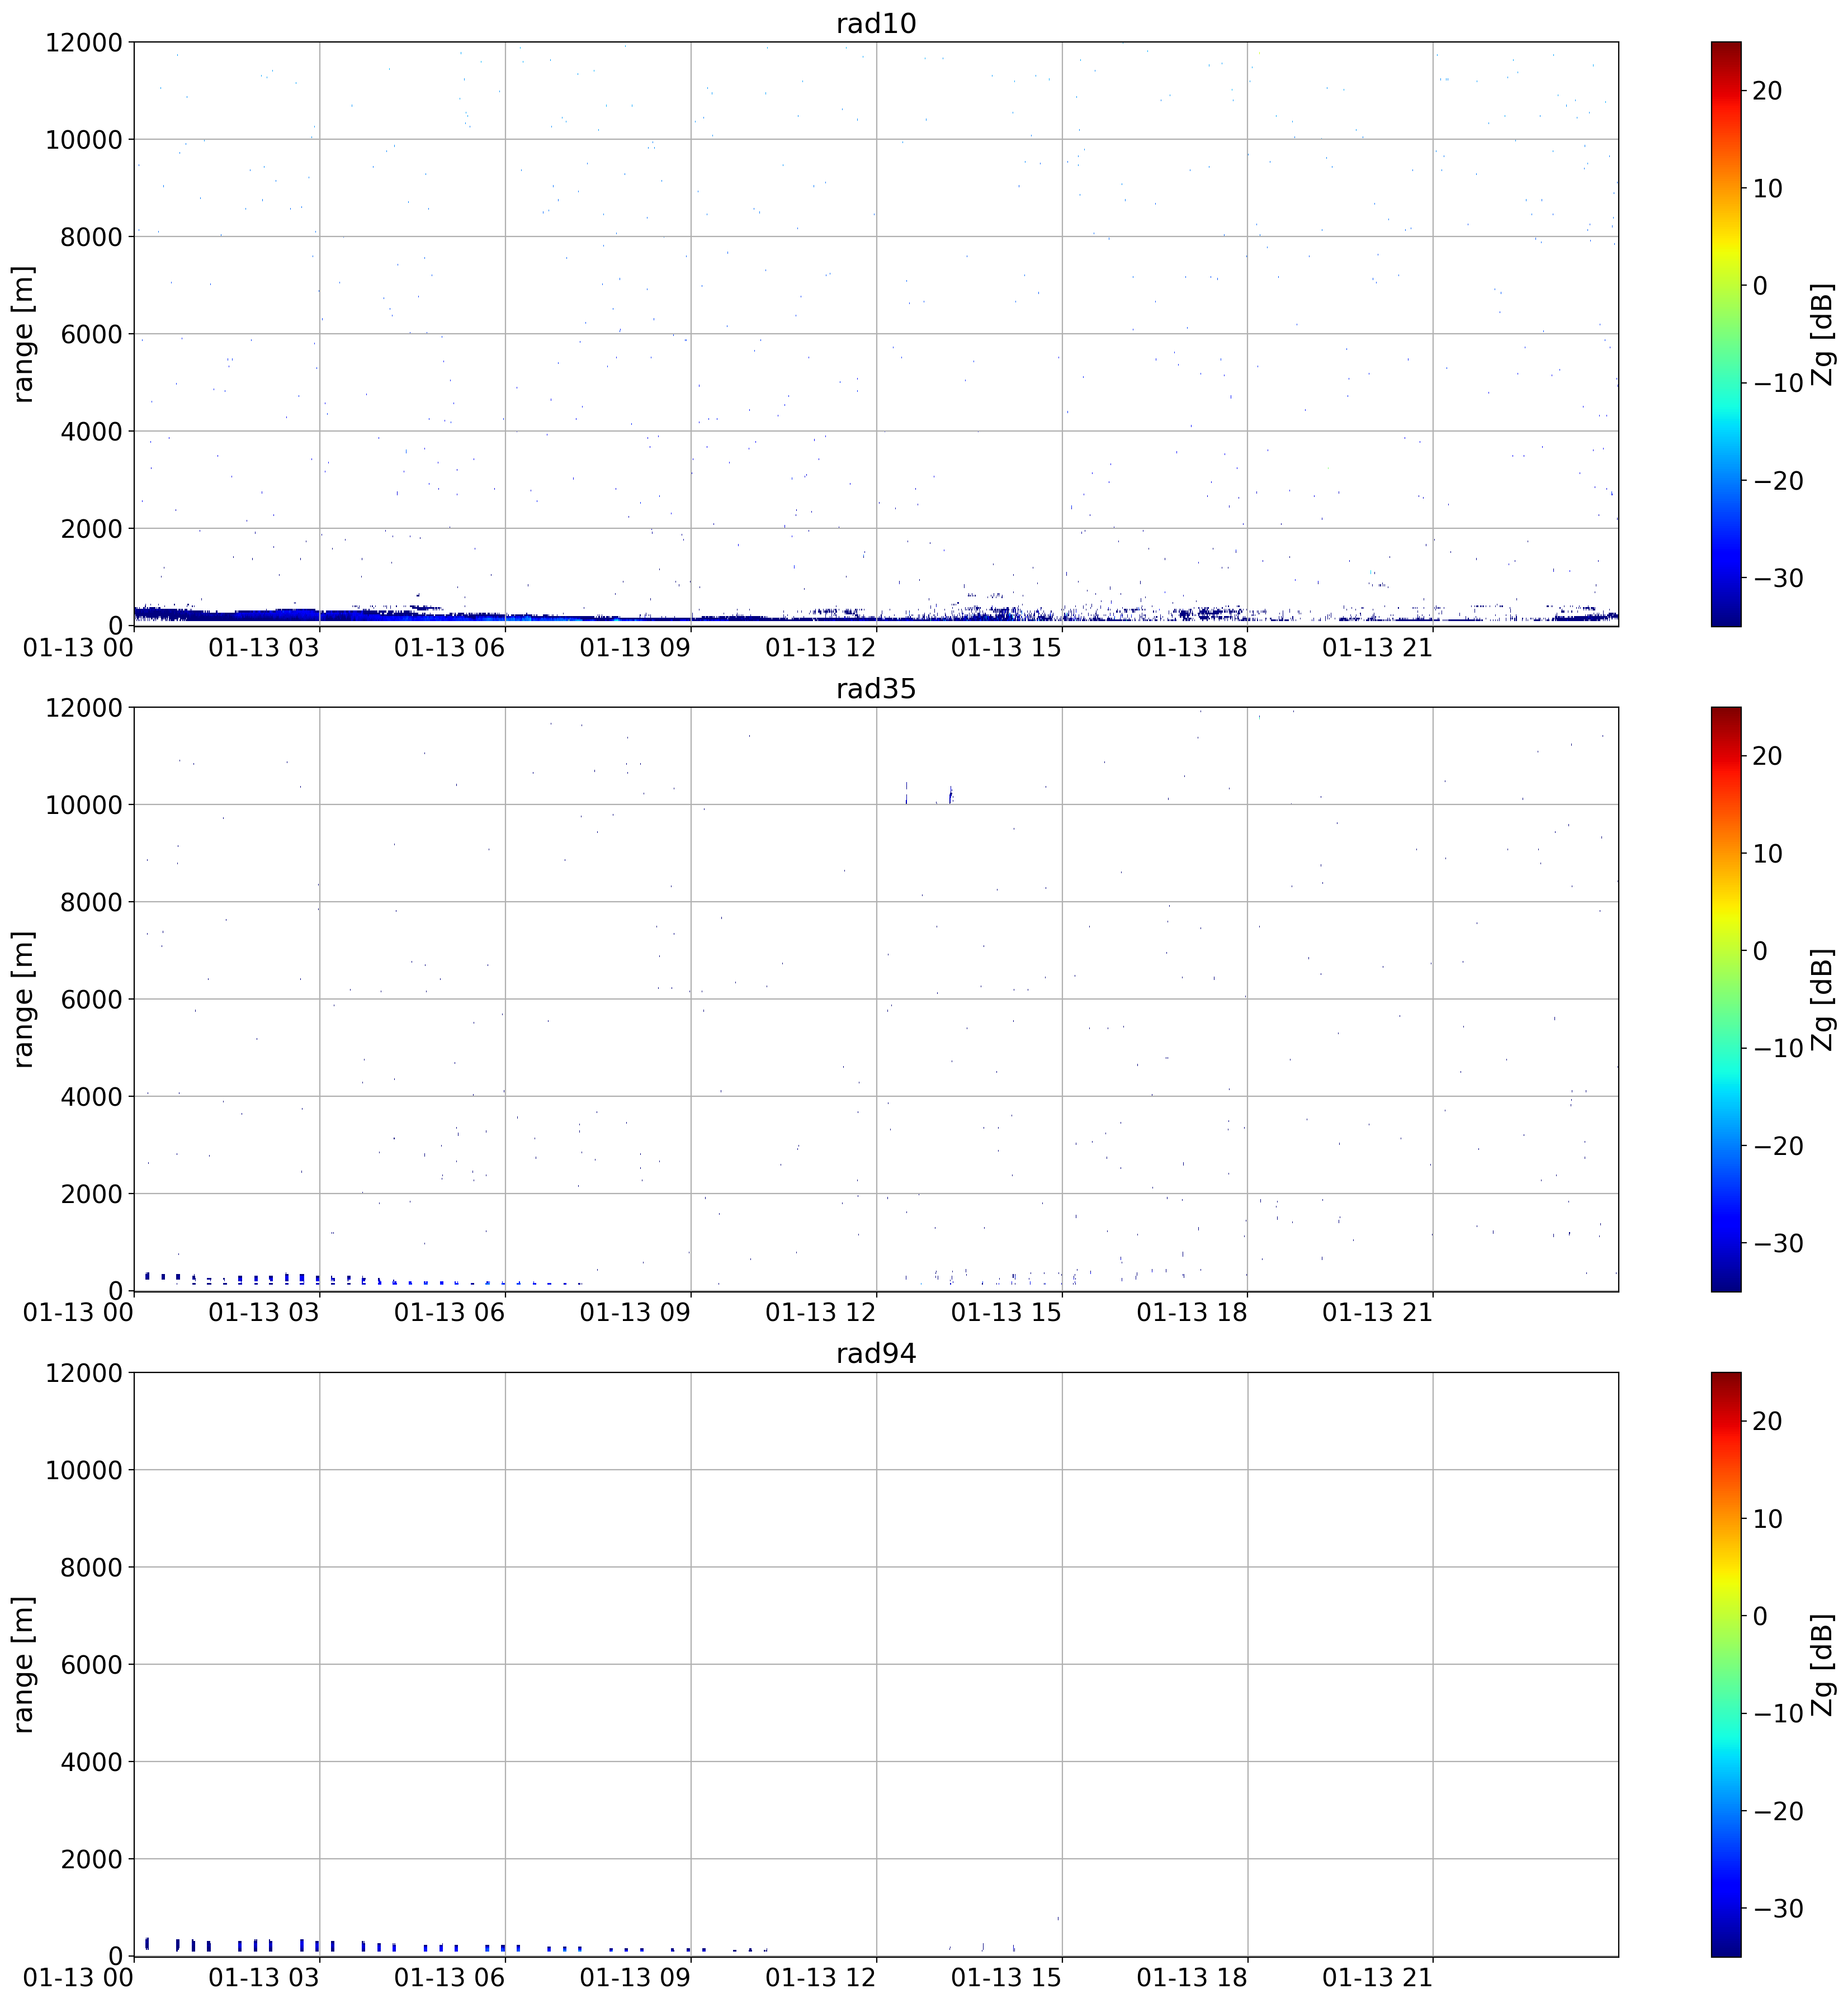Click the '01-13 12' tick label under rad10
The width and height of the screenshot is (1848, 2003).
[x=821, y=648]
